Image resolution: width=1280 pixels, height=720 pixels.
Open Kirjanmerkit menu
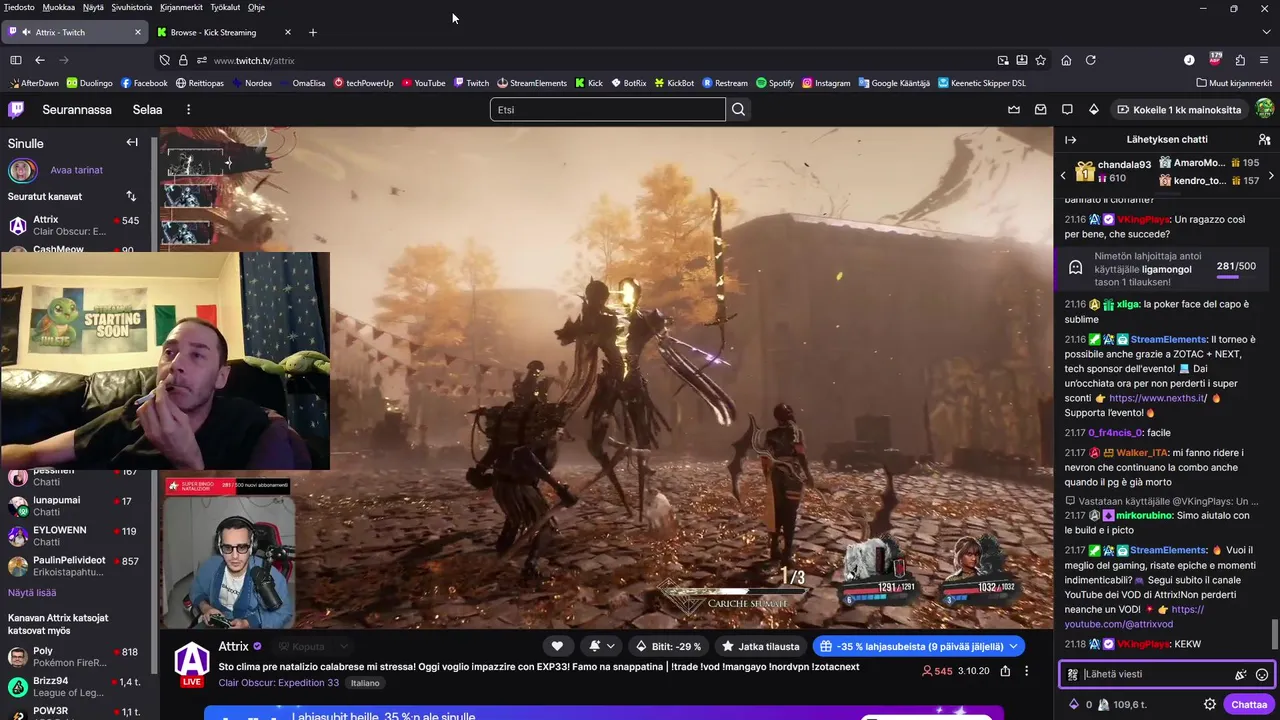(x=181, y=7)
